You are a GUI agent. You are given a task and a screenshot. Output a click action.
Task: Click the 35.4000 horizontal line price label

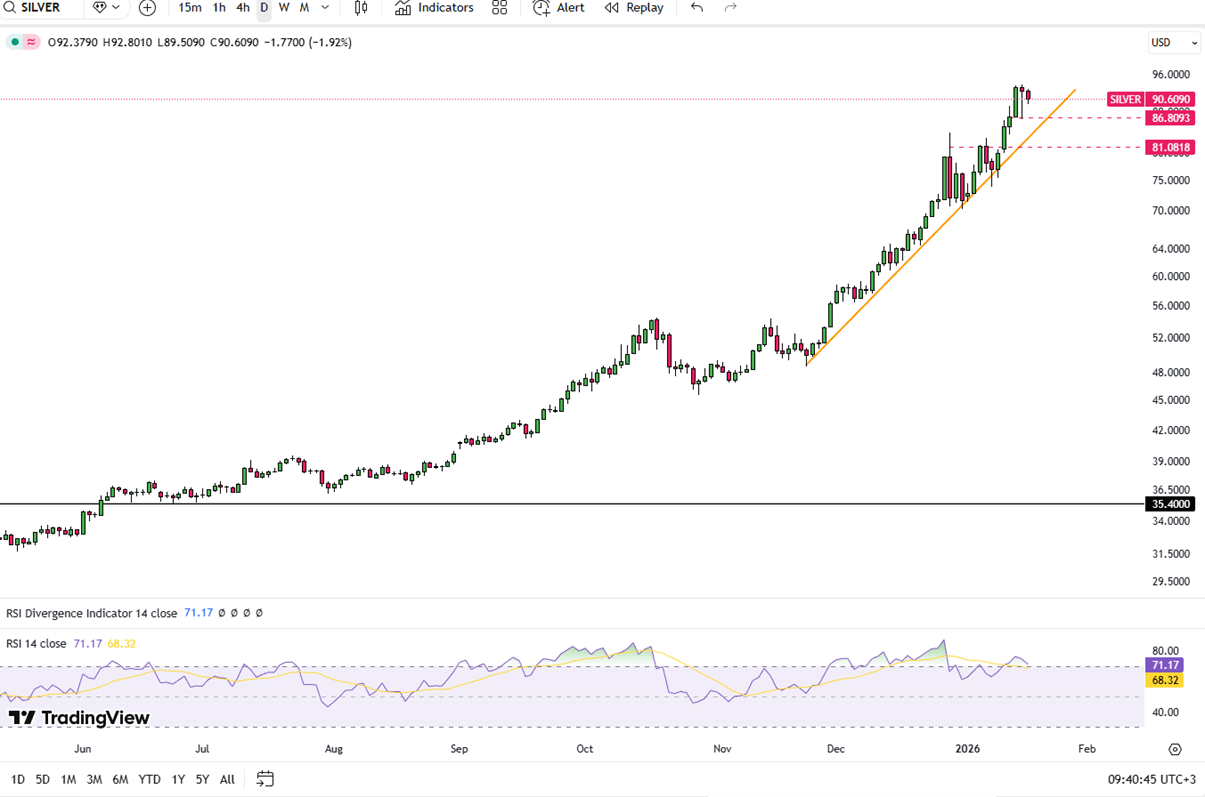point(1171,505)
